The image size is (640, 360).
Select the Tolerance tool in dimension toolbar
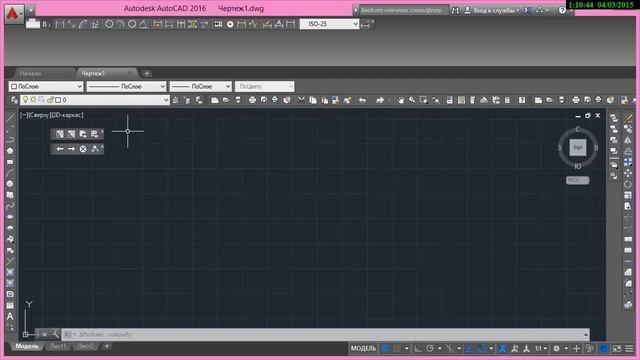point(218,24)
